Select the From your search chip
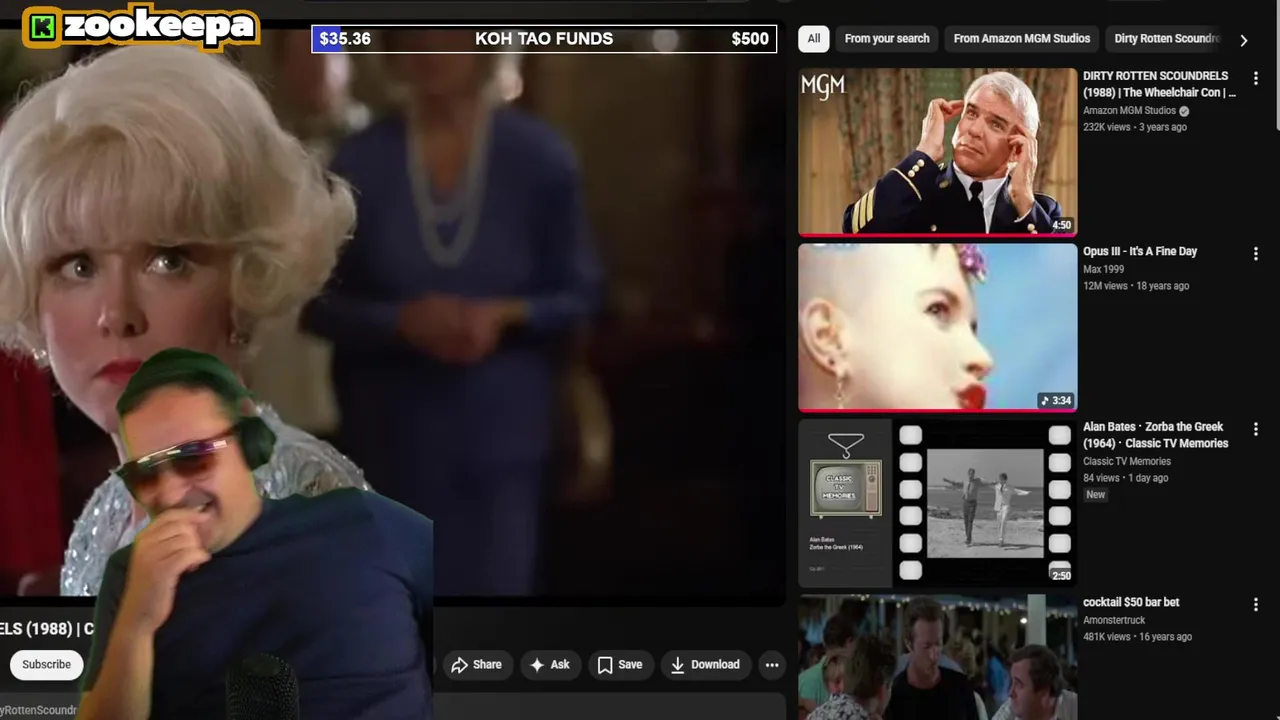 [887, 39]
